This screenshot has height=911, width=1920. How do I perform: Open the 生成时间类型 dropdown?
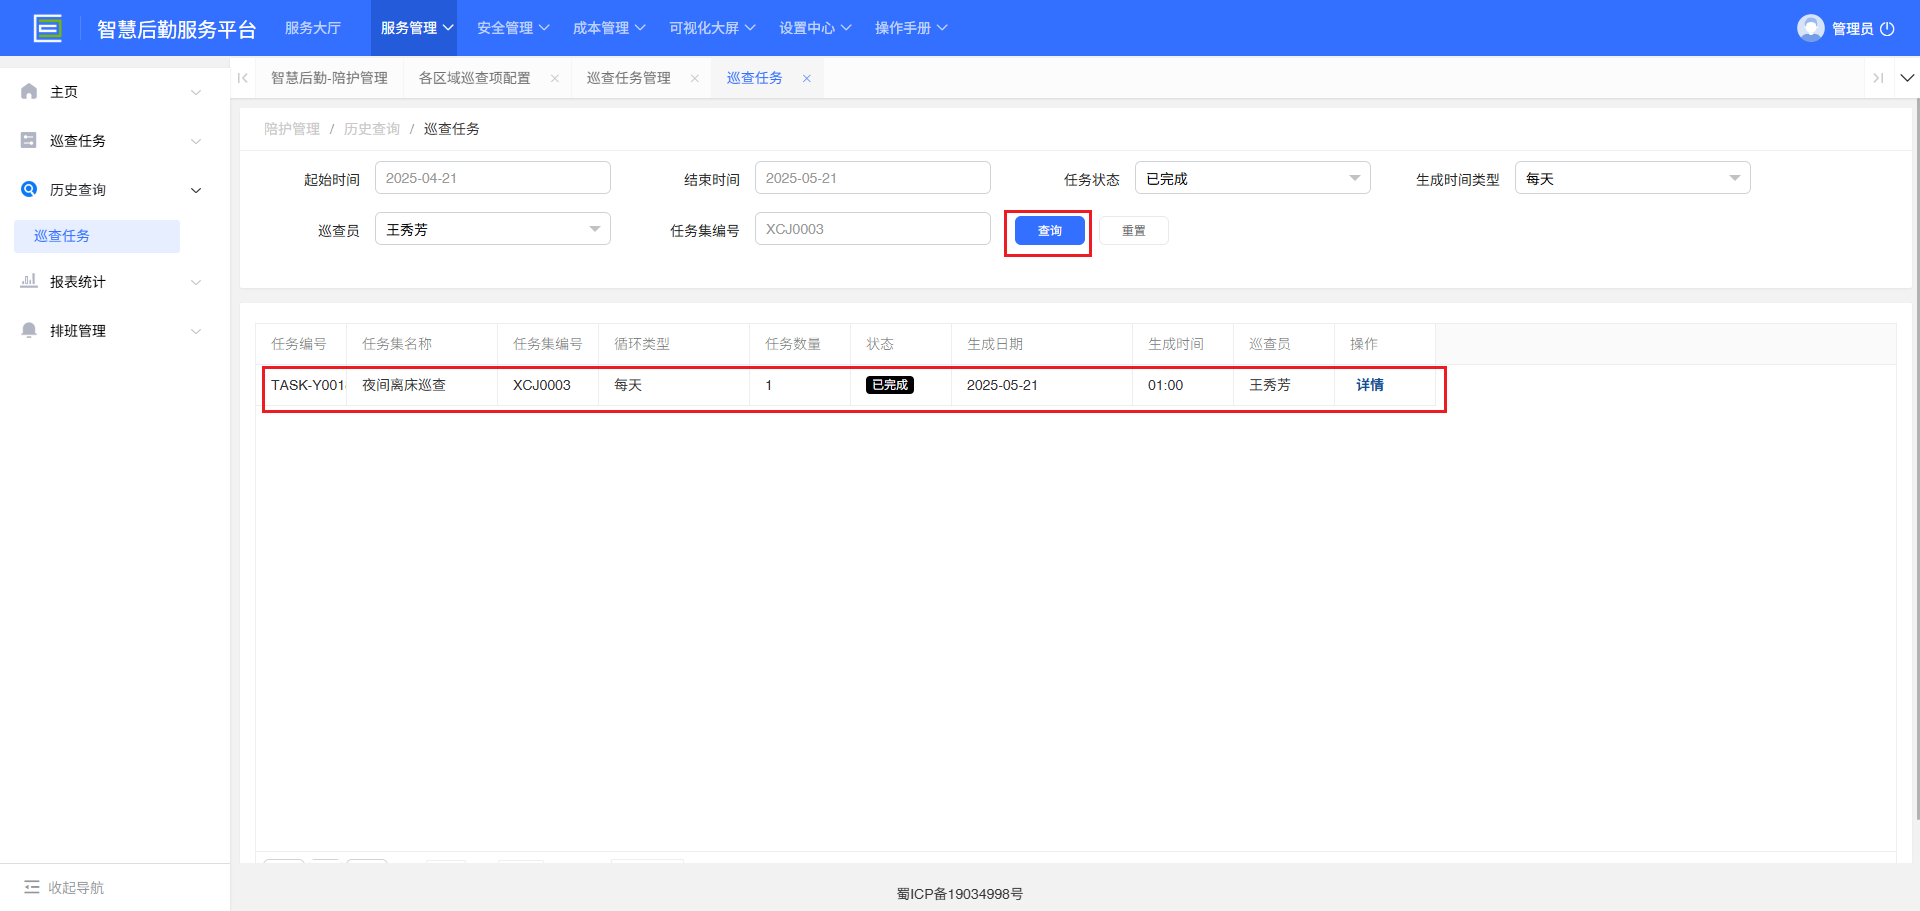(1632, 178)
